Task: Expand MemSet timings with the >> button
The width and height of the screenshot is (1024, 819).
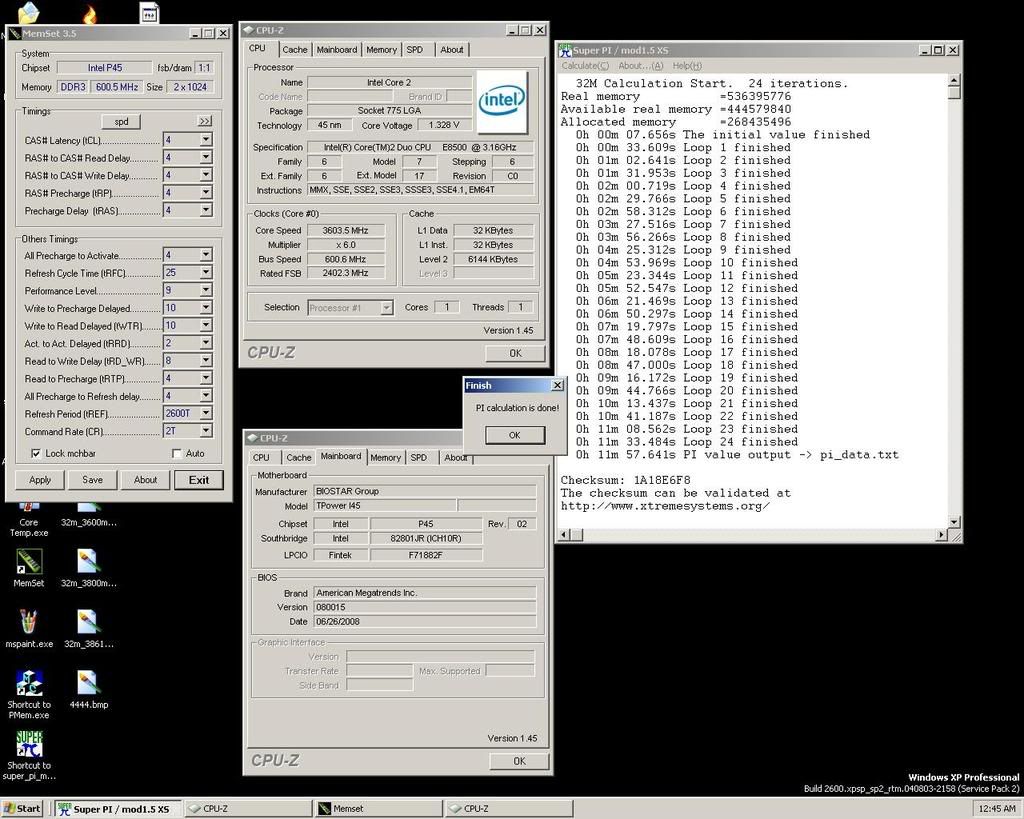Action: coord(204,121)
